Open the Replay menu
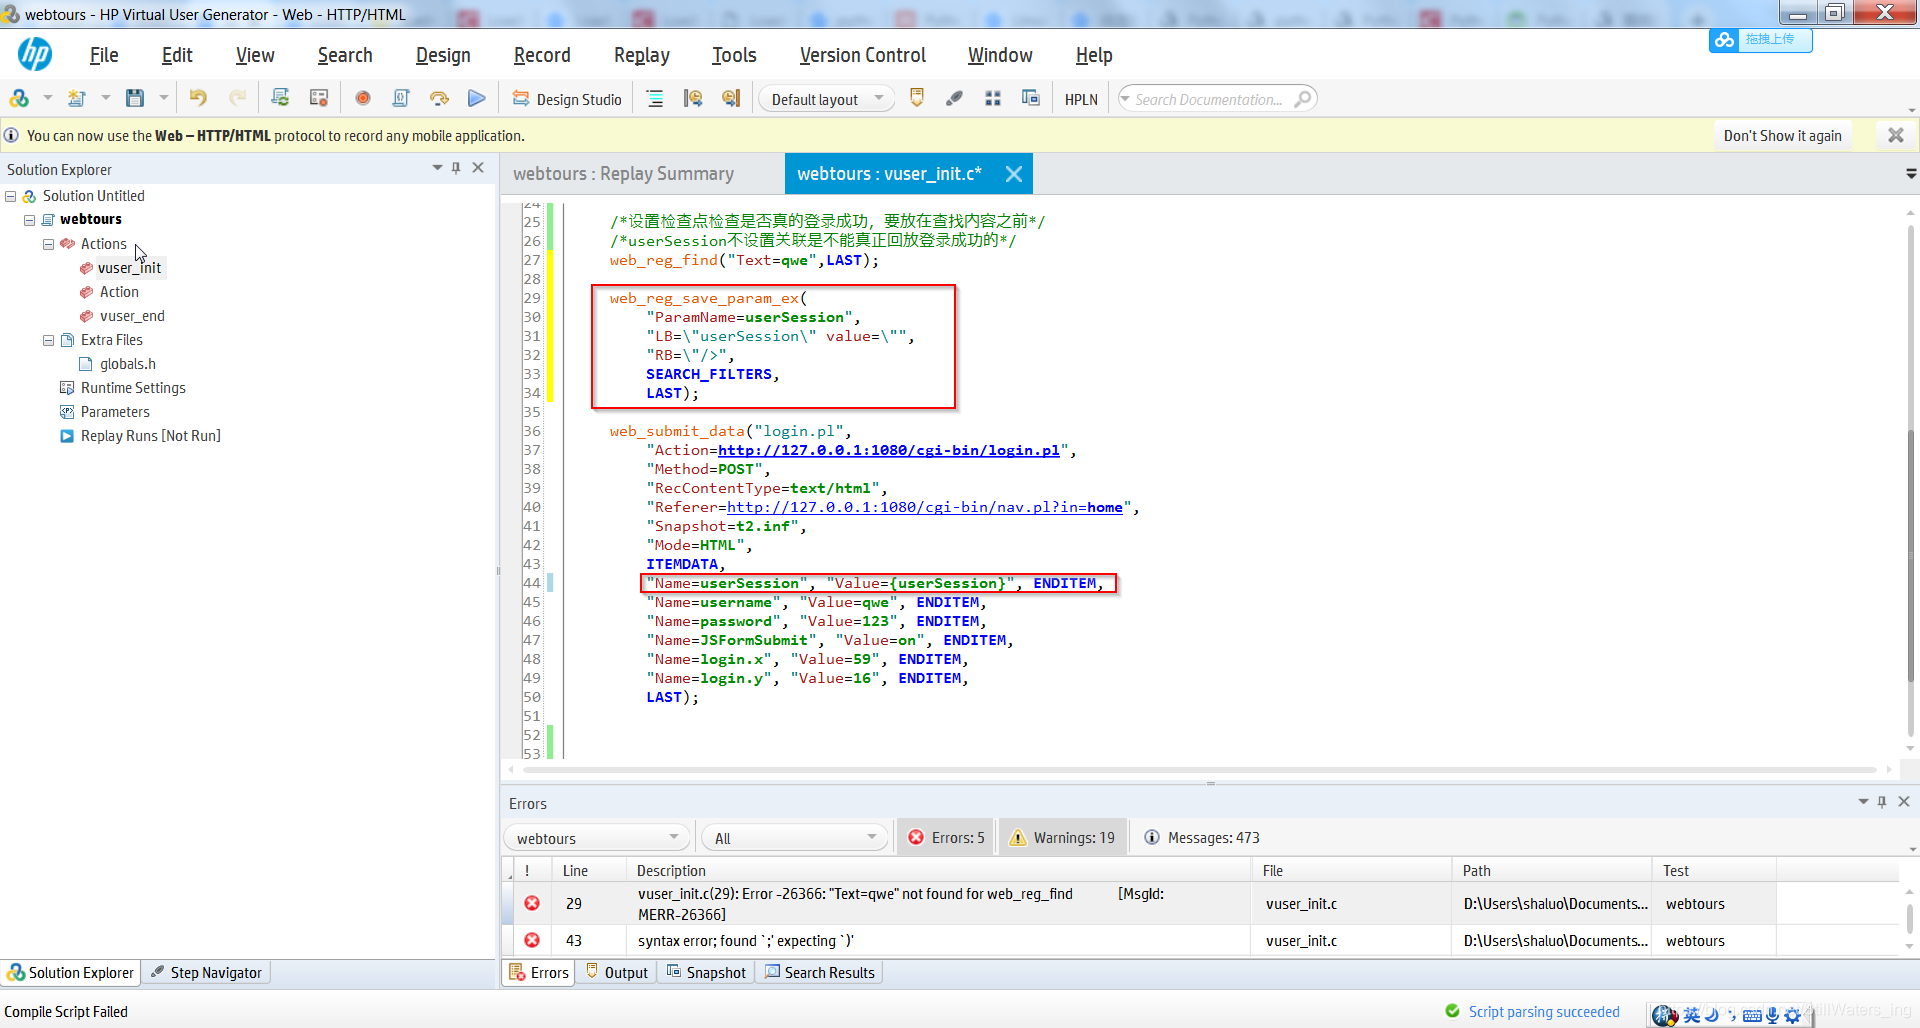The width and height of the screenshot is (1920, 1028). point(642,55)
